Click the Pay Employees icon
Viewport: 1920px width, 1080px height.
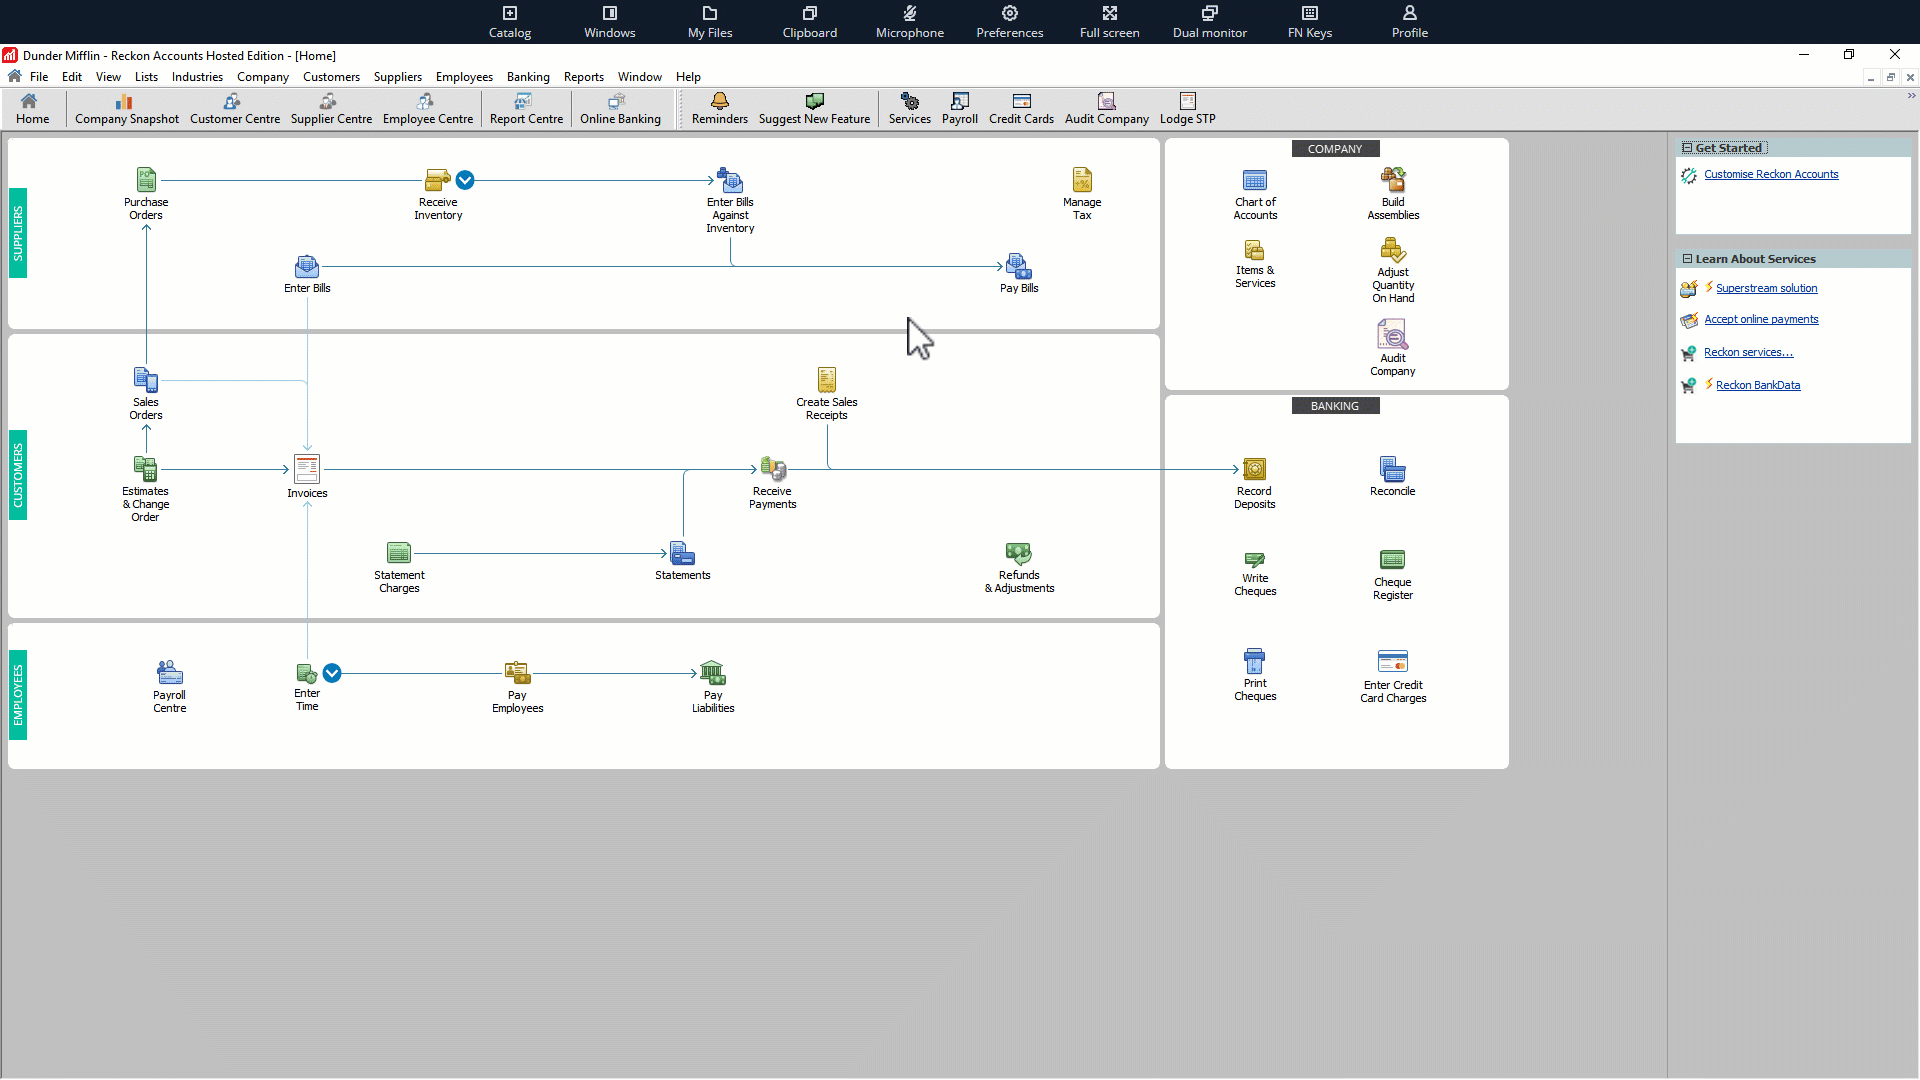pos(517,673)
